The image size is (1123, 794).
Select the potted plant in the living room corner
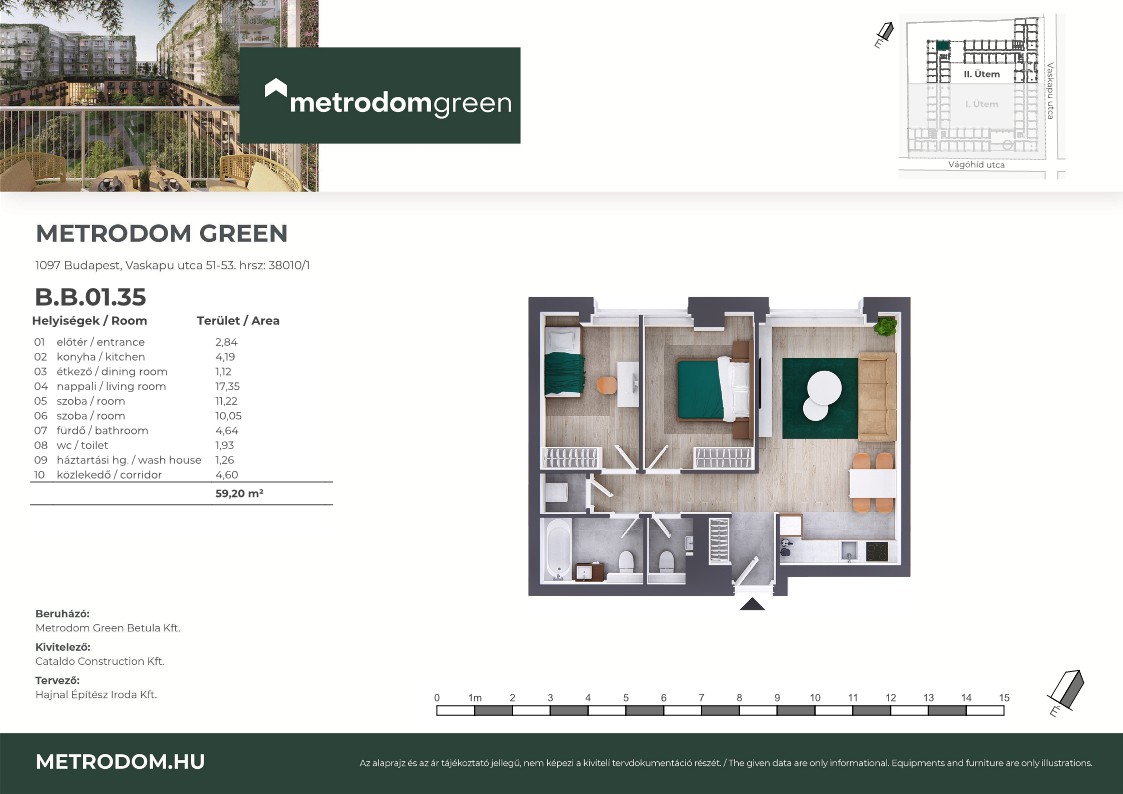(x=884, y=325)
